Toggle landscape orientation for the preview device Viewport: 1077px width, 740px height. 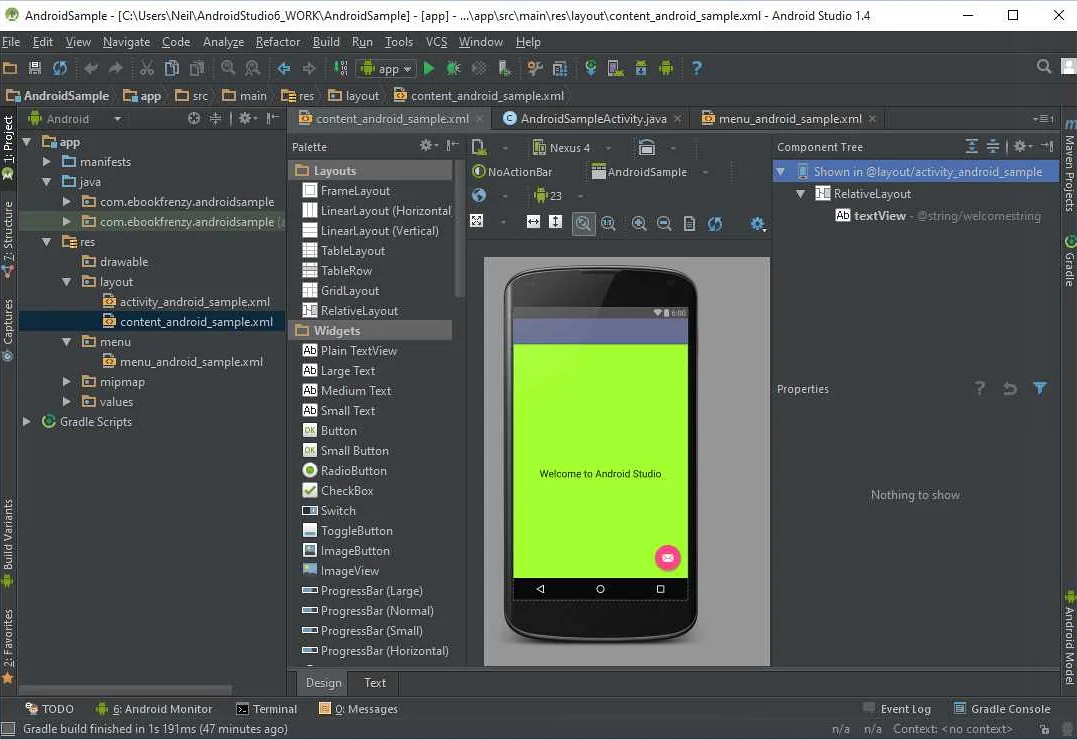coord(647,147)
